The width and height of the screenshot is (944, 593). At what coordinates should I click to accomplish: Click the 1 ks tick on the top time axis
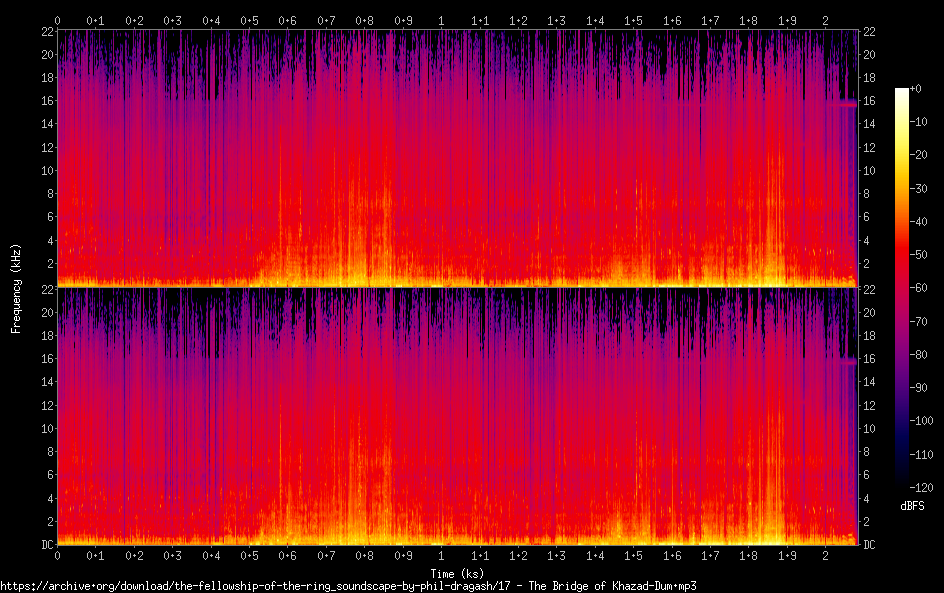coord(441,20)
